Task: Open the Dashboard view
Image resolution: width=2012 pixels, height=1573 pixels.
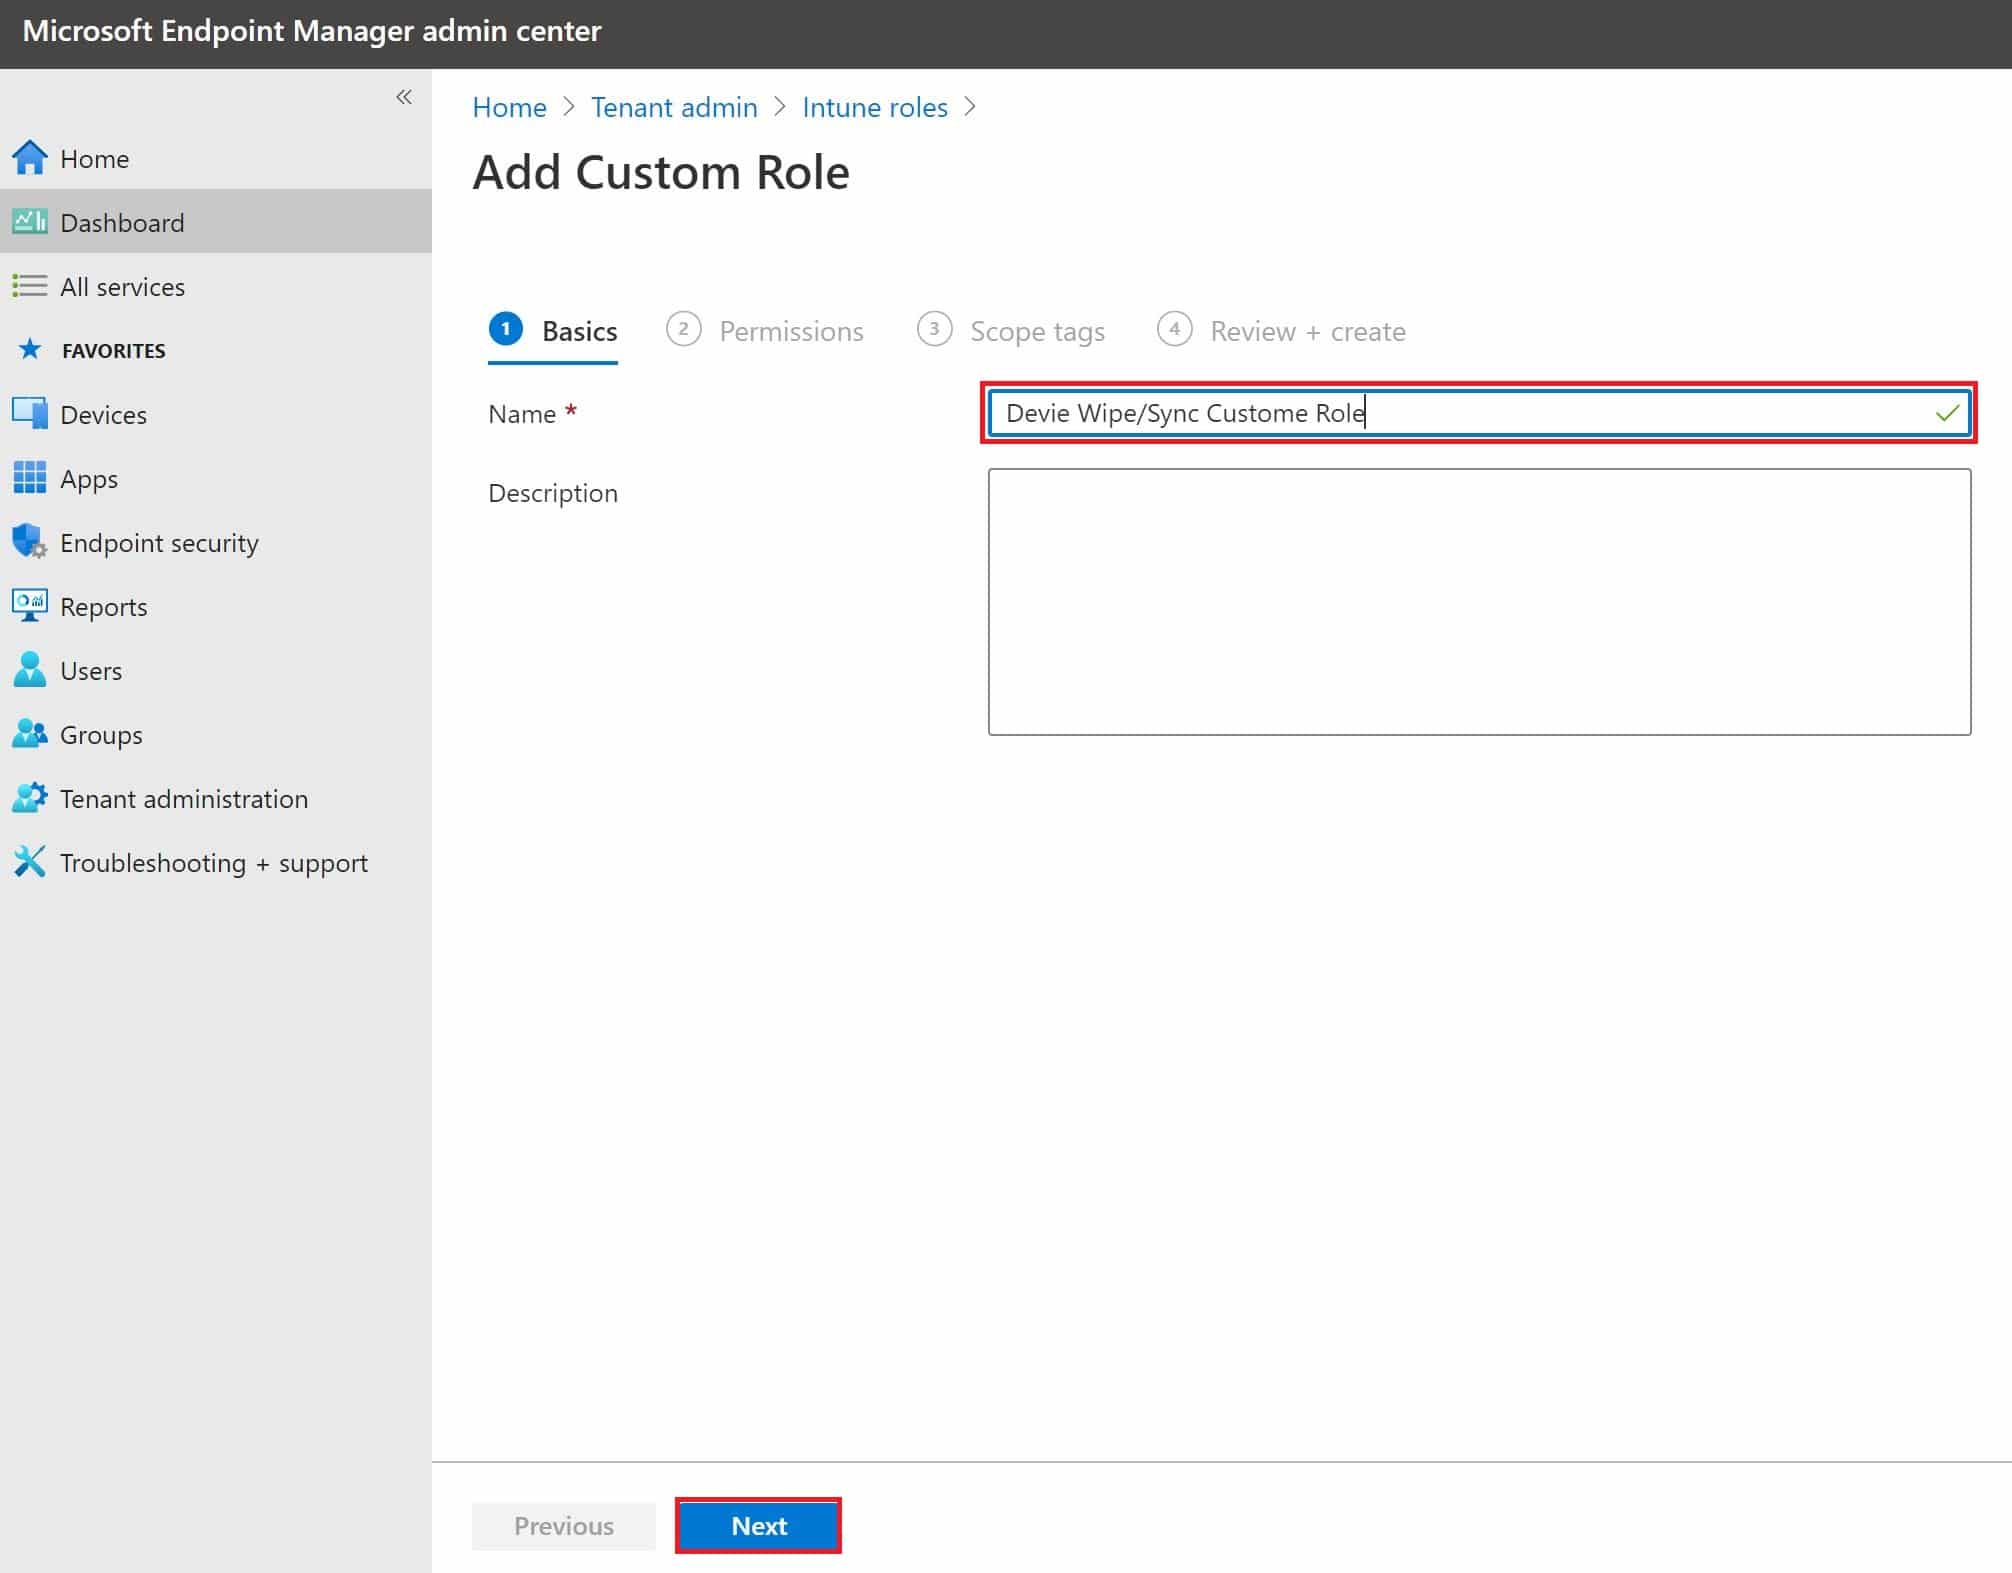Action: tap(122, 222)
